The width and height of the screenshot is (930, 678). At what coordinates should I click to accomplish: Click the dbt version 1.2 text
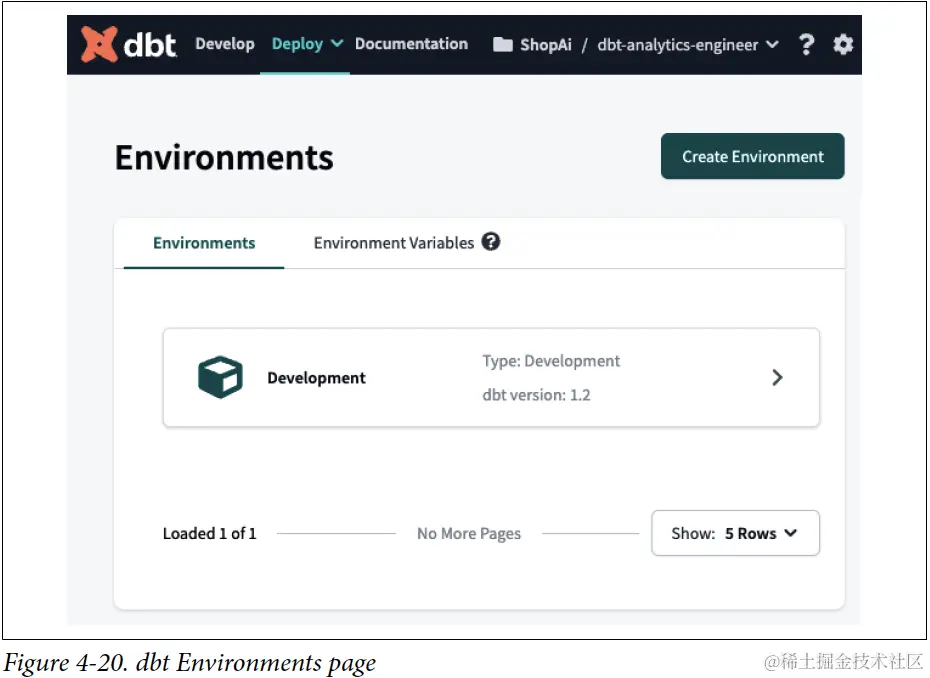536,395
